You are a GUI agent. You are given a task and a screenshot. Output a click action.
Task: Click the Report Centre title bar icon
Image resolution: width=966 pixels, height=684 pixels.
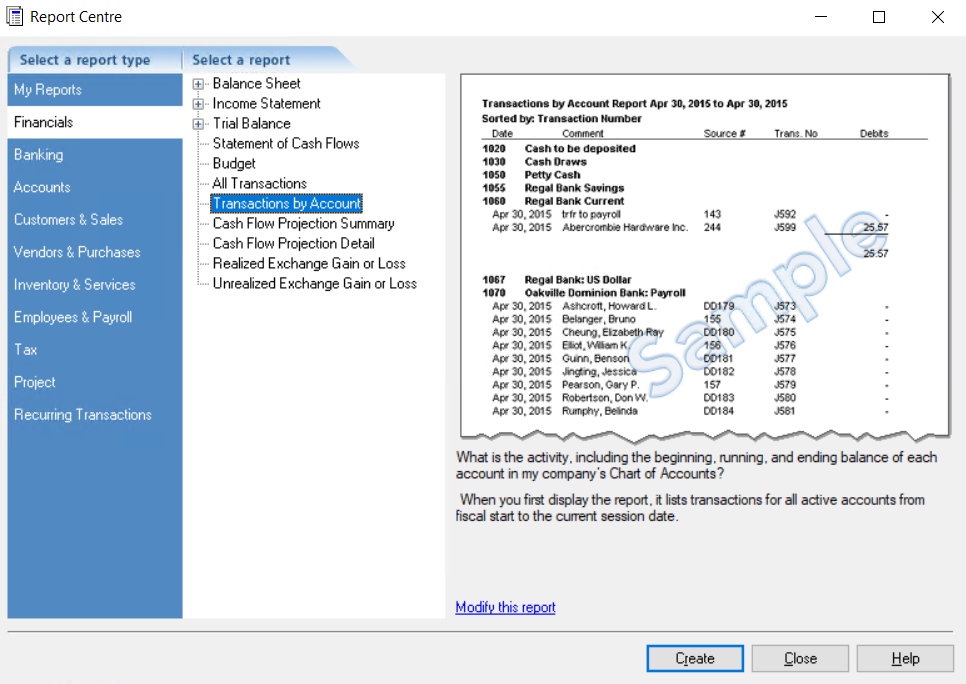(15, 17)
